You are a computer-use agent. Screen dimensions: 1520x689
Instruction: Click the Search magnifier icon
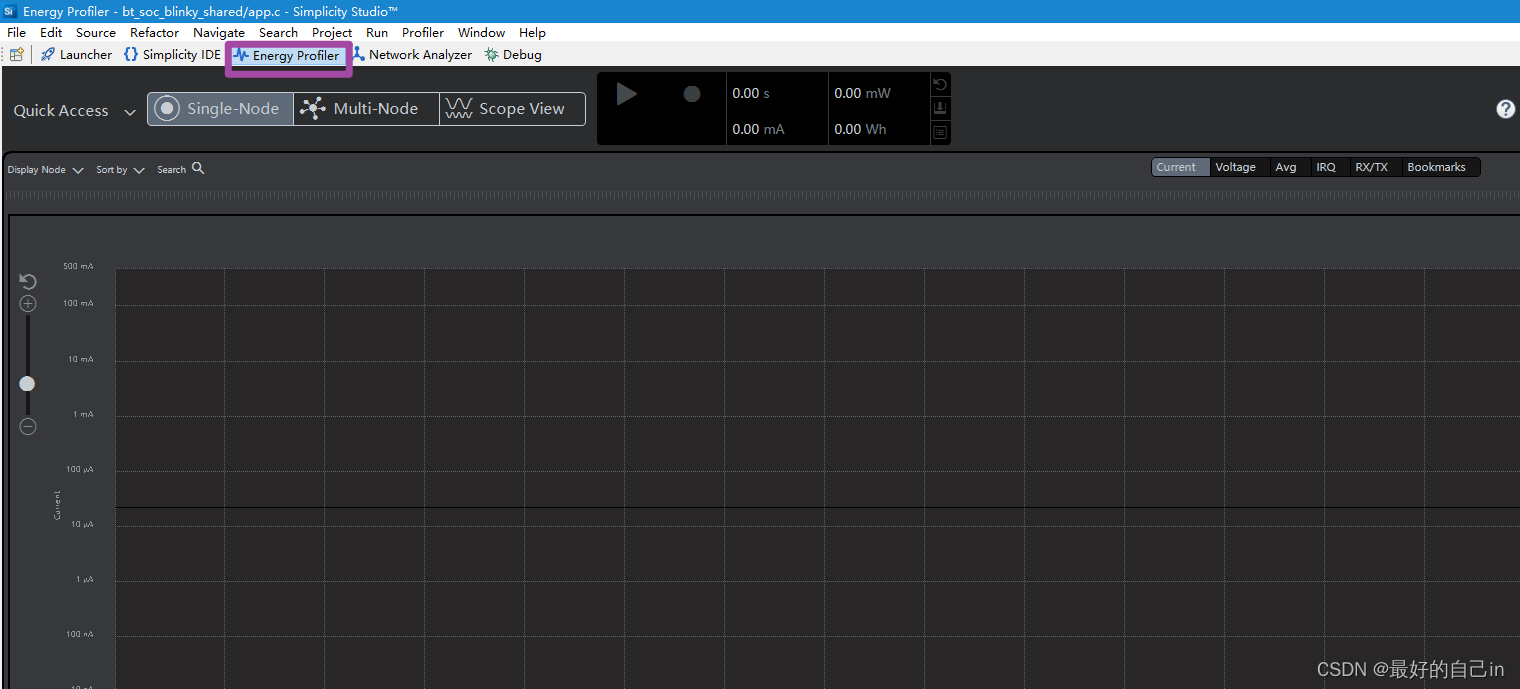click(x=198, y=168)
